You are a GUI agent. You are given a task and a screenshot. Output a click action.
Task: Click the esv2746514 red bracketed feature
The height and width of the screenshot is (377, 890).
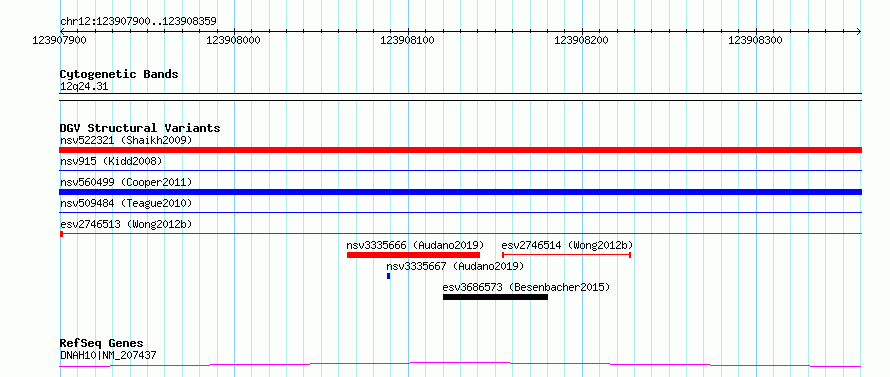[x=566, y=255]
